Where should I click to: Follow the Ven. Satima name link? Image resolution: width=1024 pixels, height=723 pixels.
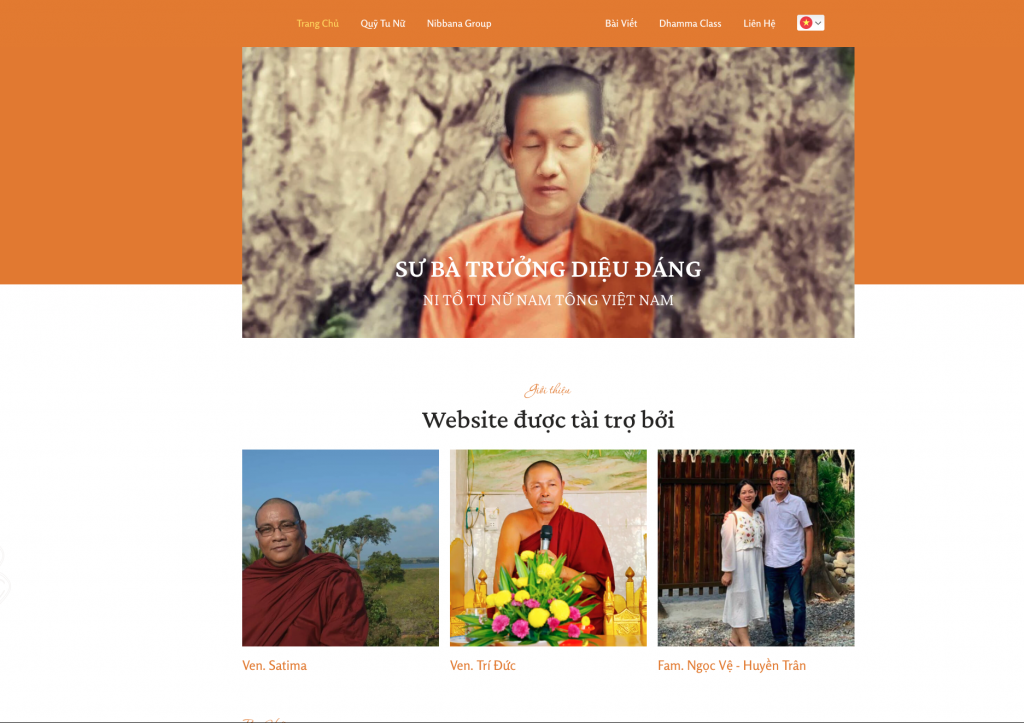point(274,666)
